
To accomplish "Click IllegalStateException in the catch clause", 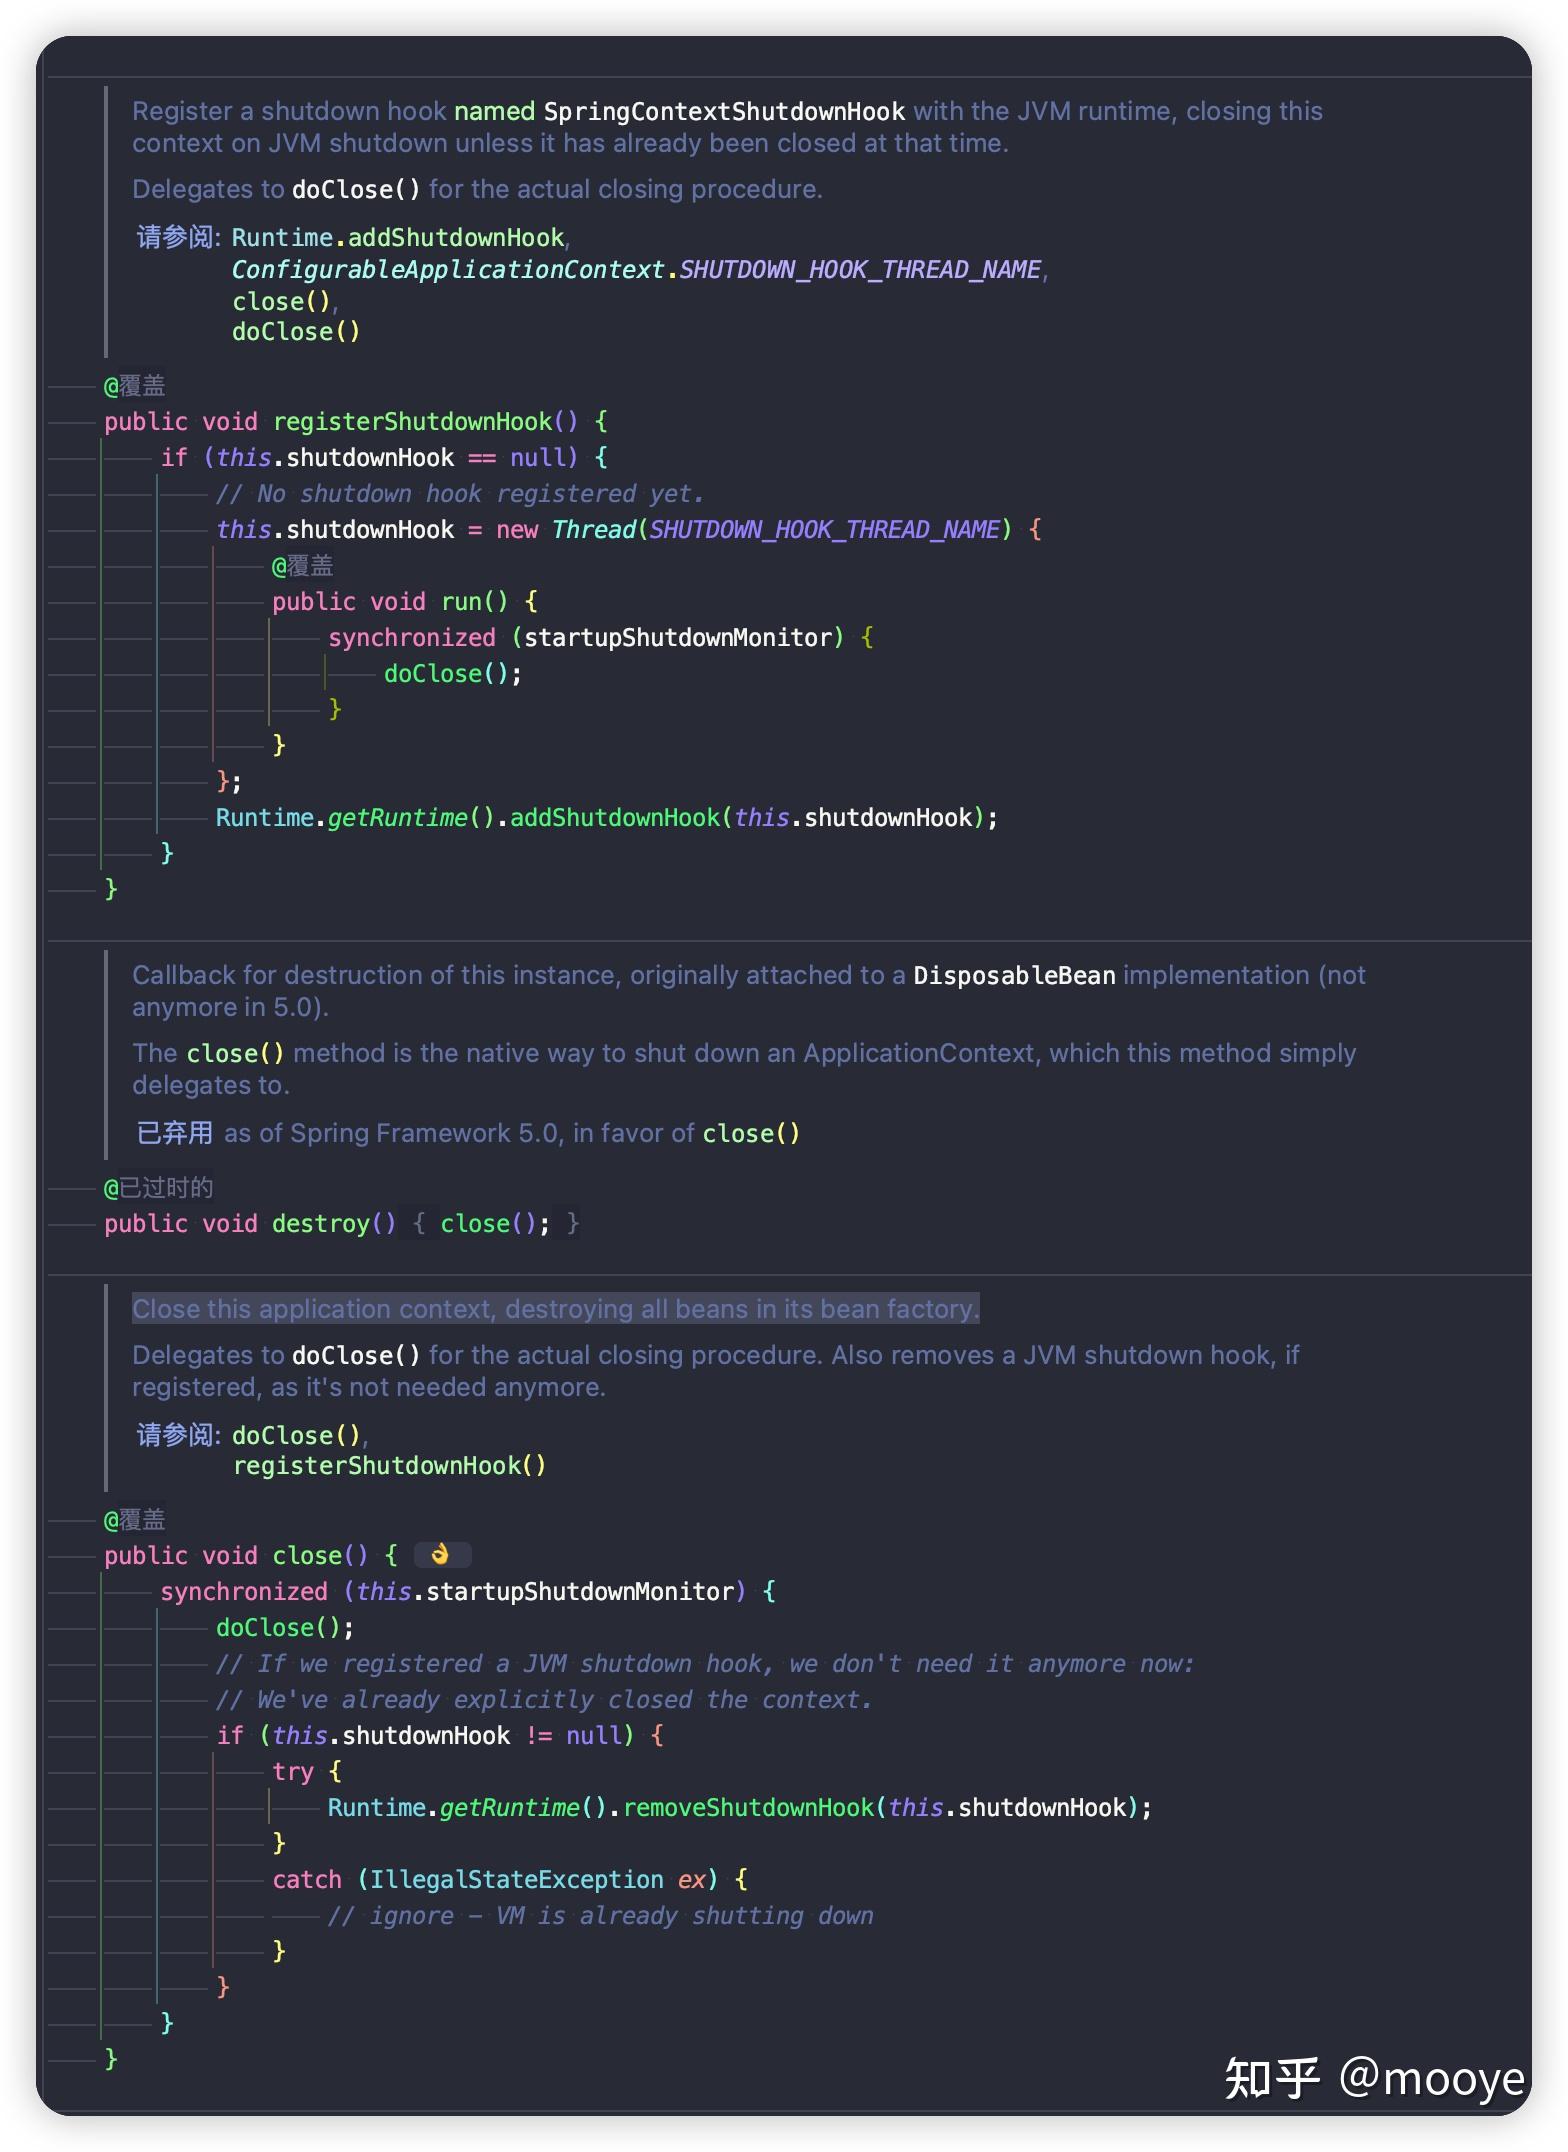I will 516,1879.
